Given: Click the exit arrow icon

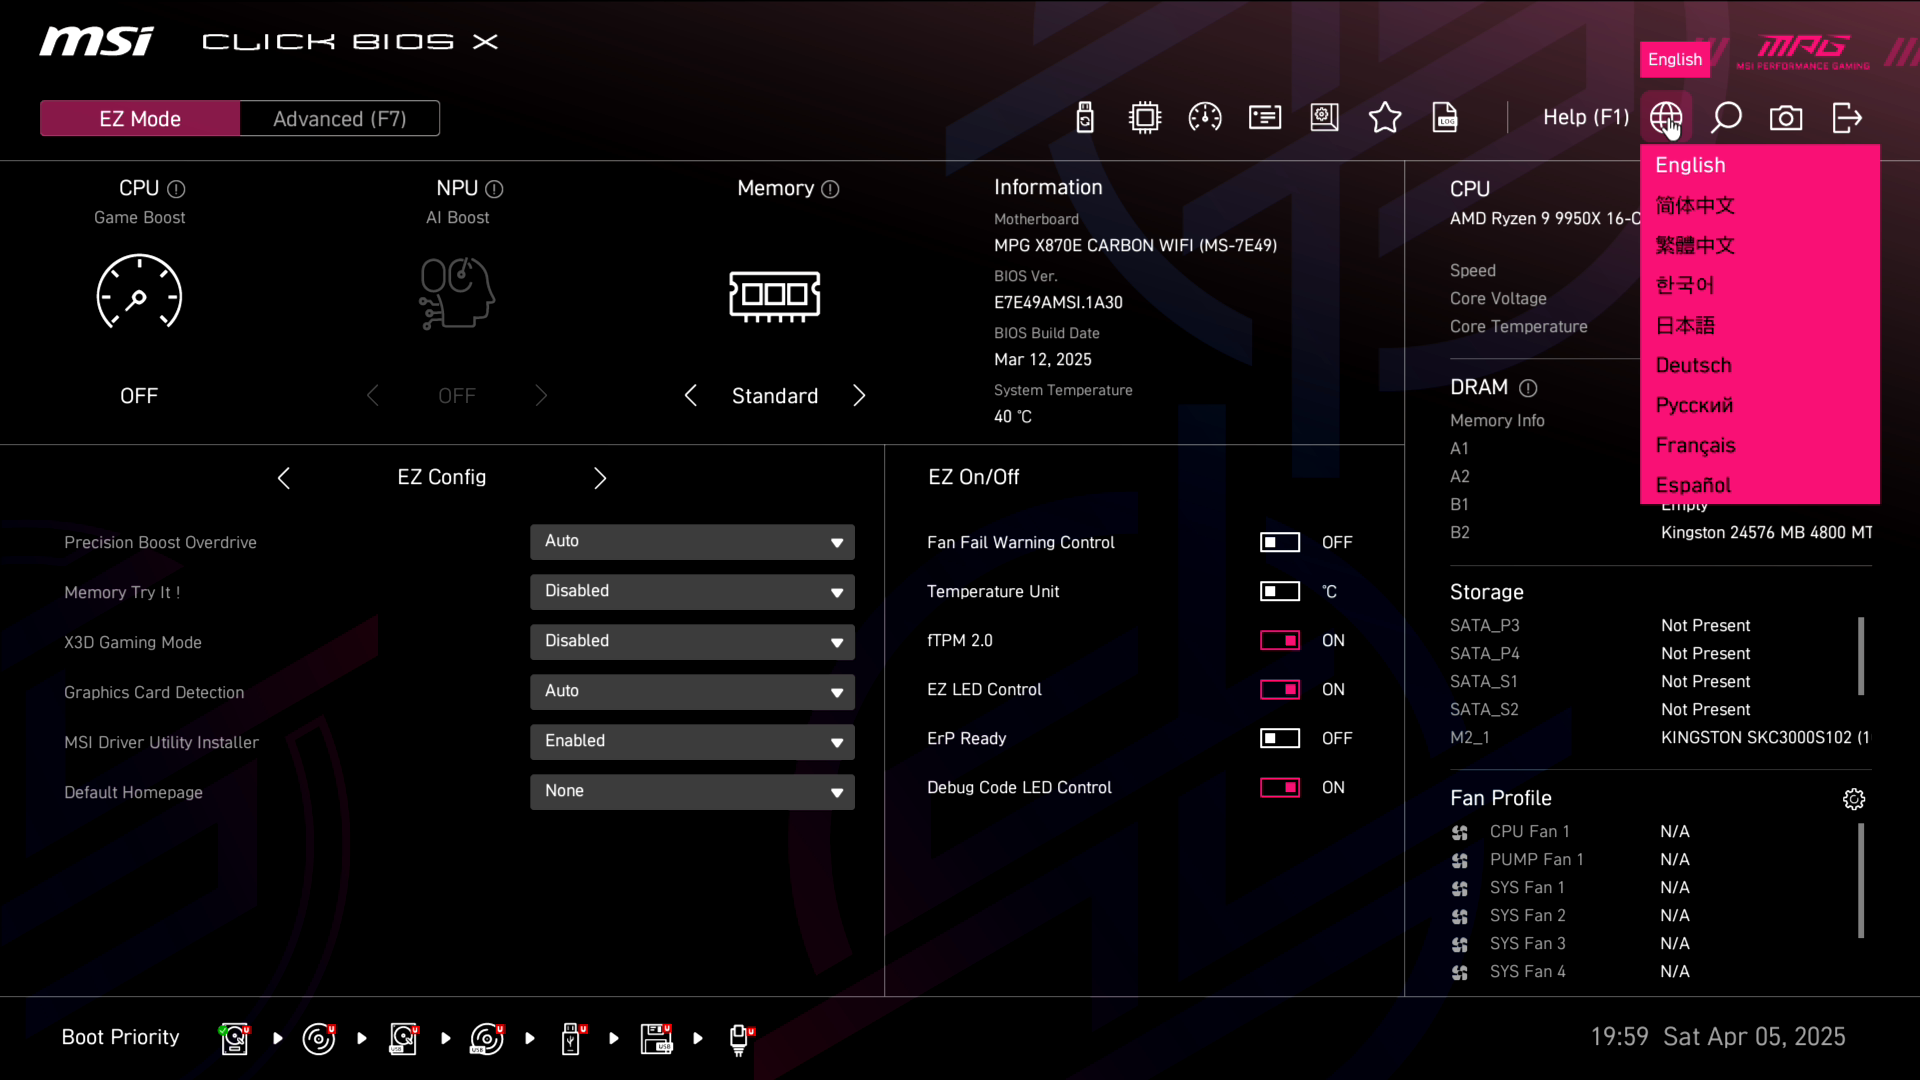Looking at the screenshot, I should 1846,118.
